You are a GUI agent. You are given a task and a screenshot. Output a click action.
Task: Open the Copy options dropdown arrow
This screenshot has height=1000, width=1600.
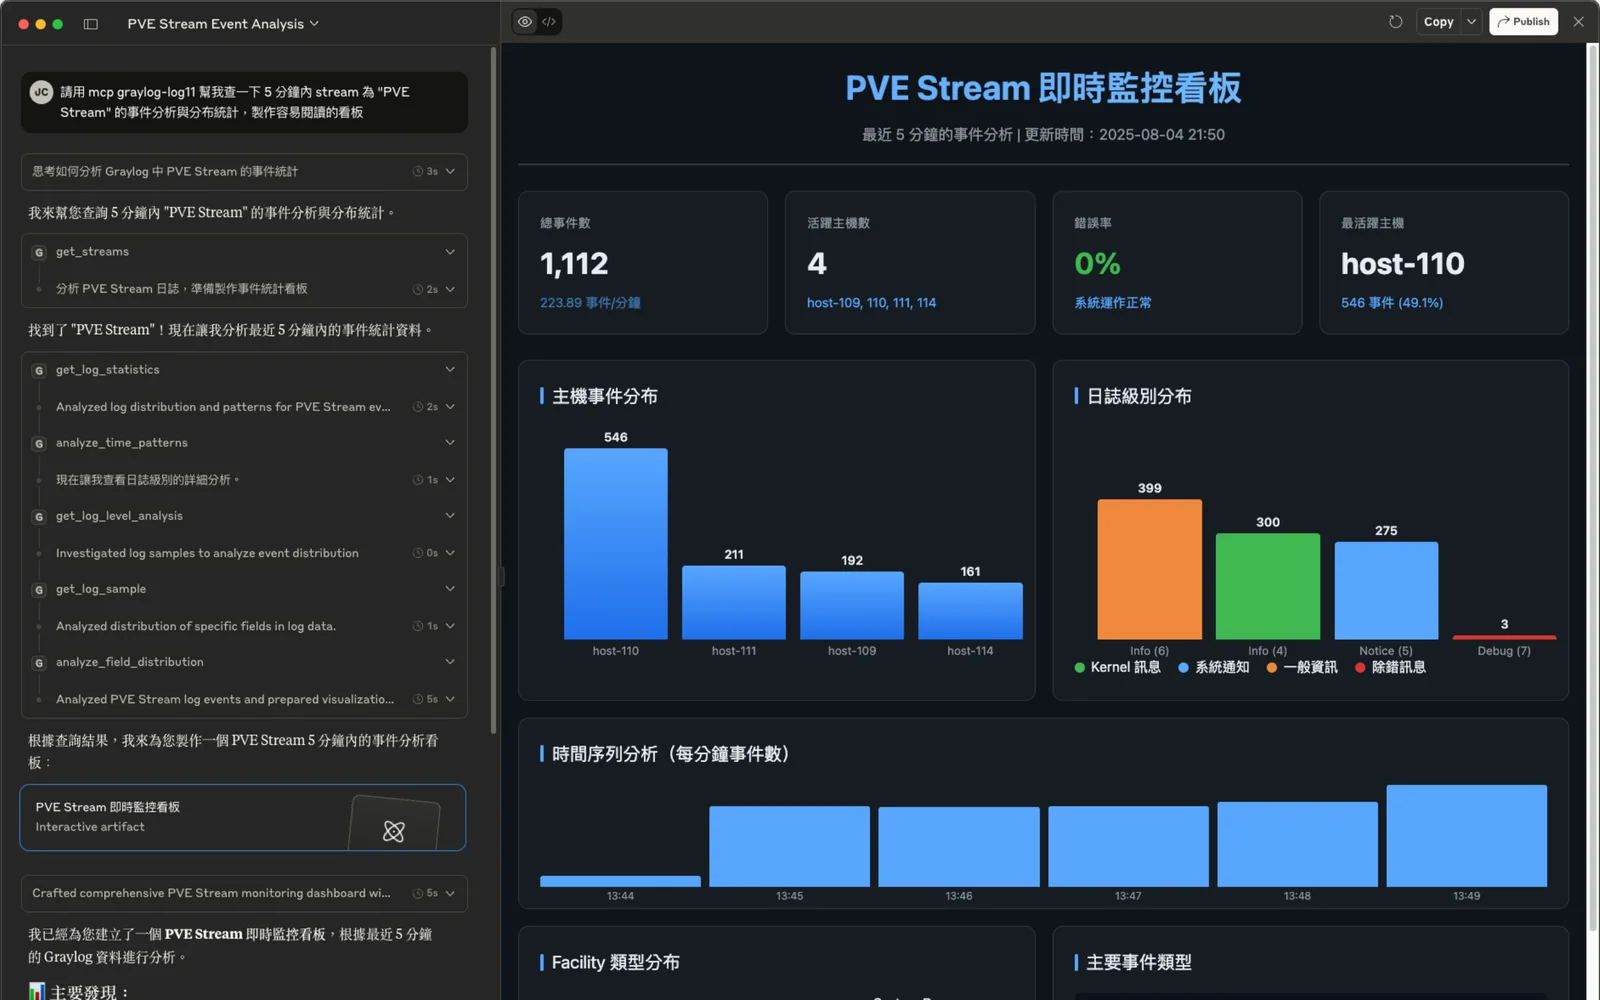pos(1471,22)
